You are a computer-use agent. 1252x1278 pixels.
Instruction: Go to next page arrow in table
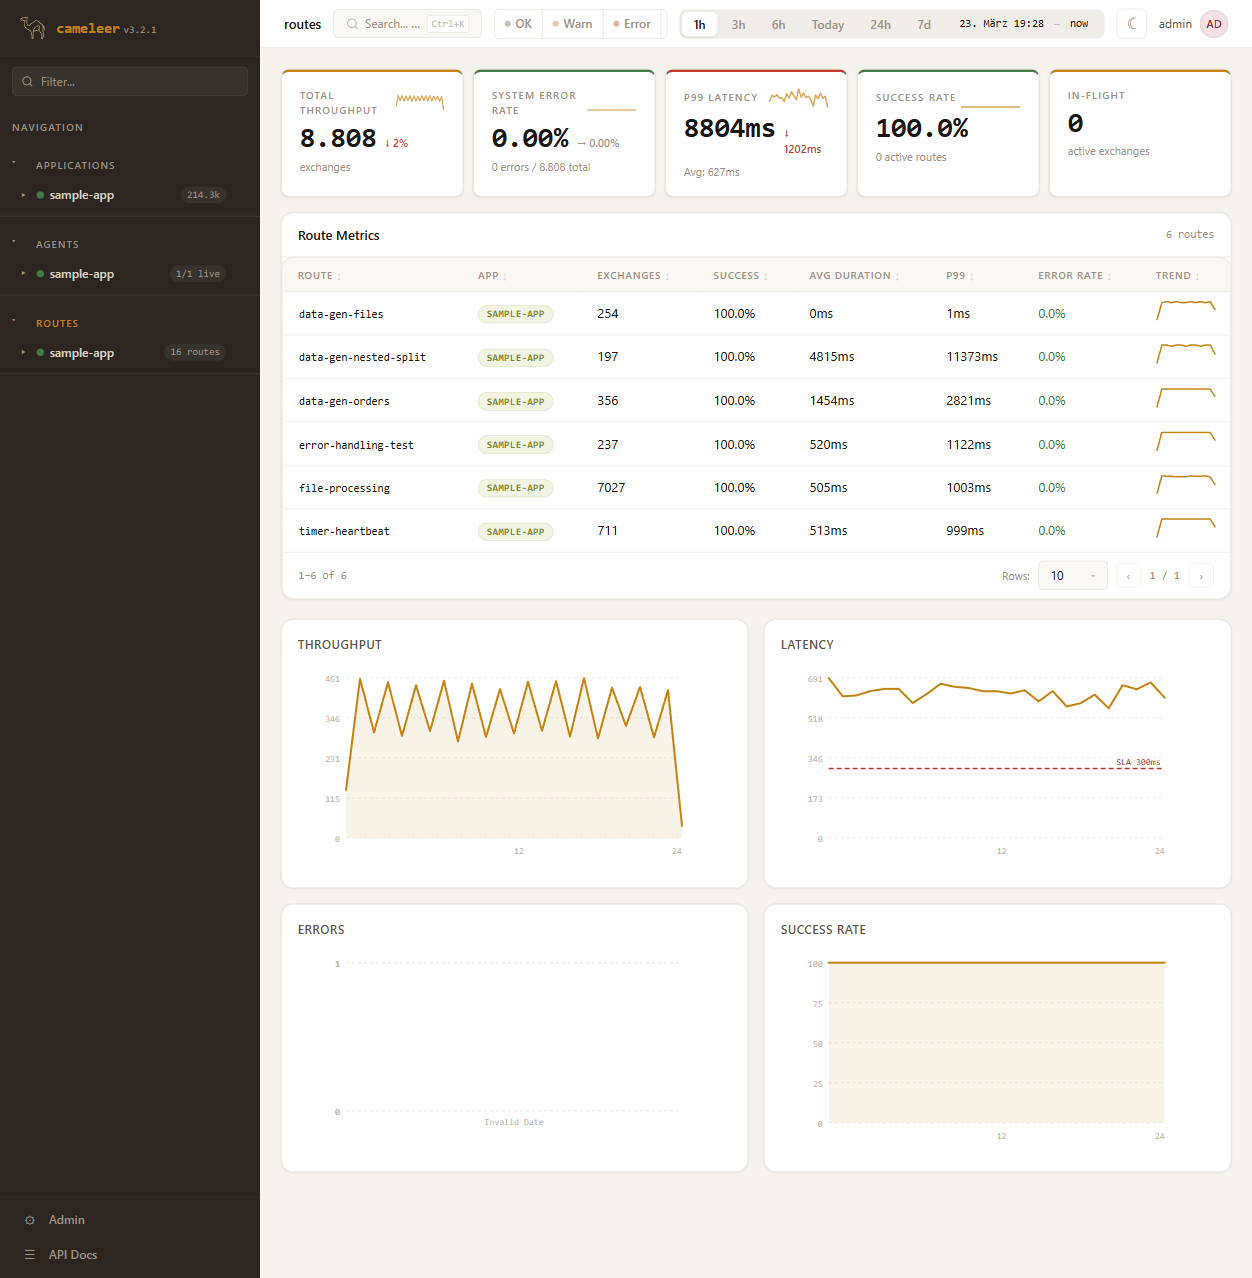tap(1201, 576)
